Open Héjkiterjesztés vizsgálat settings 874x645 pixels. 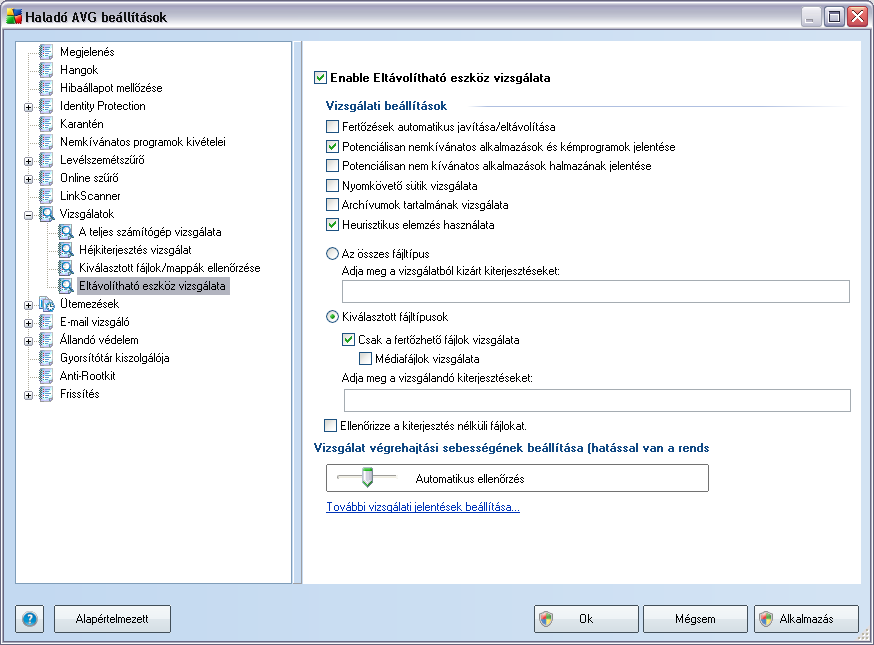[x=135, y=250]
